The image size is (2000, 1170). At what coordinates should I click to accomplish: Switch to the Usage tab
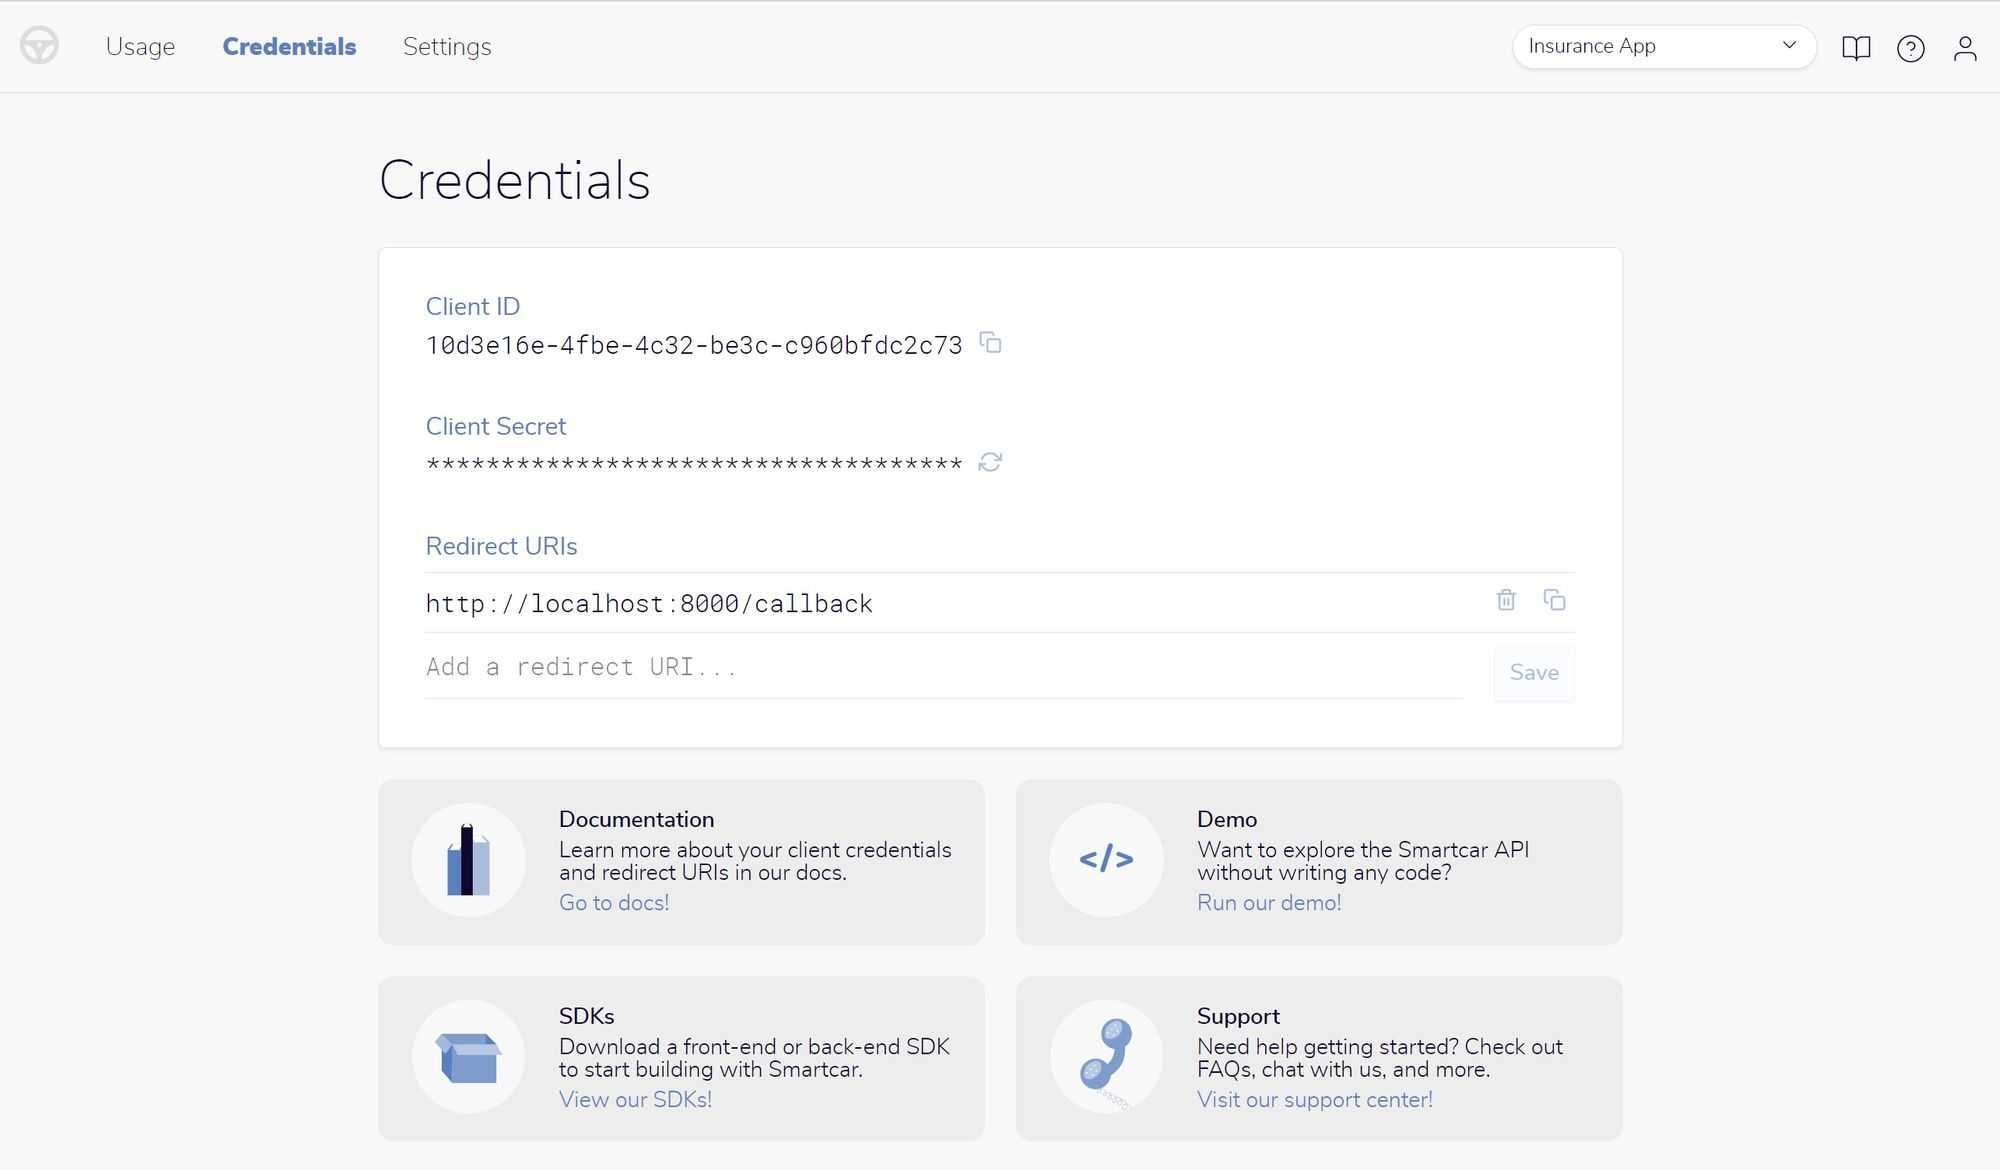pos(140,46)
